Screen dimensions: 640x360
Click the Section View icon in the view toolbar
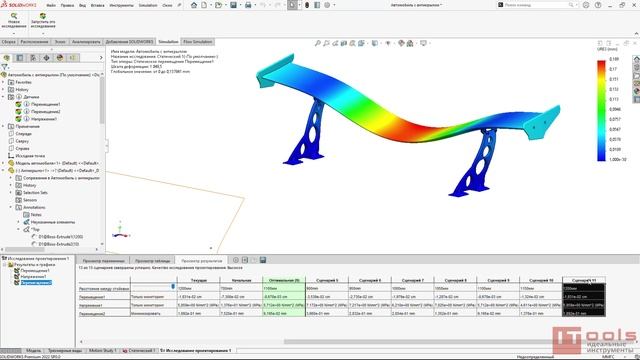(x=344, y=43)
